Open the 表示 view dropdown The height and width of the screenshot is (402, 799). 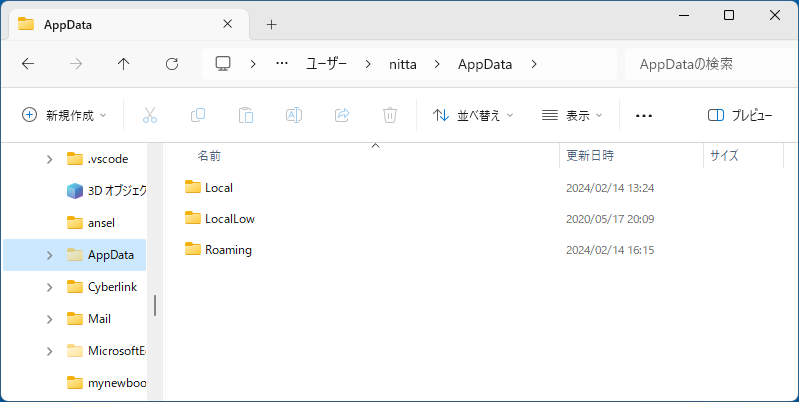point(572,115)
